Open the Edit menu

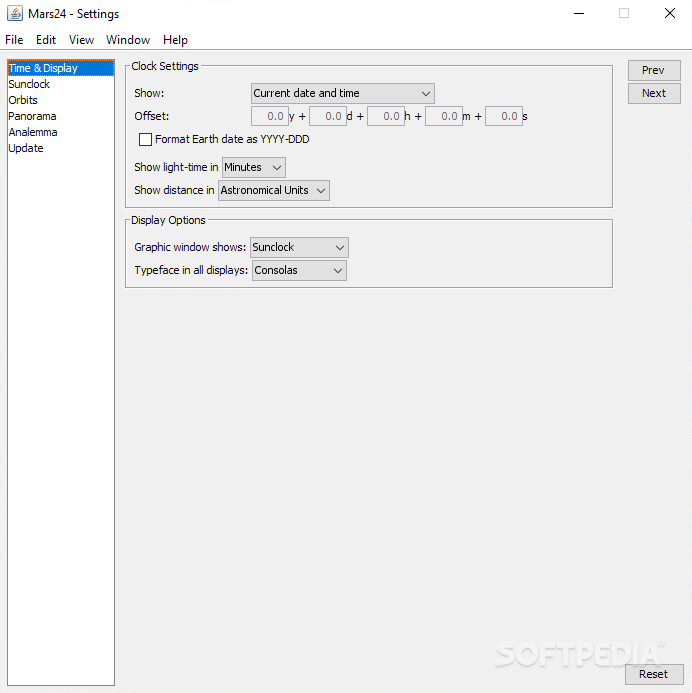tap(46, 40)
